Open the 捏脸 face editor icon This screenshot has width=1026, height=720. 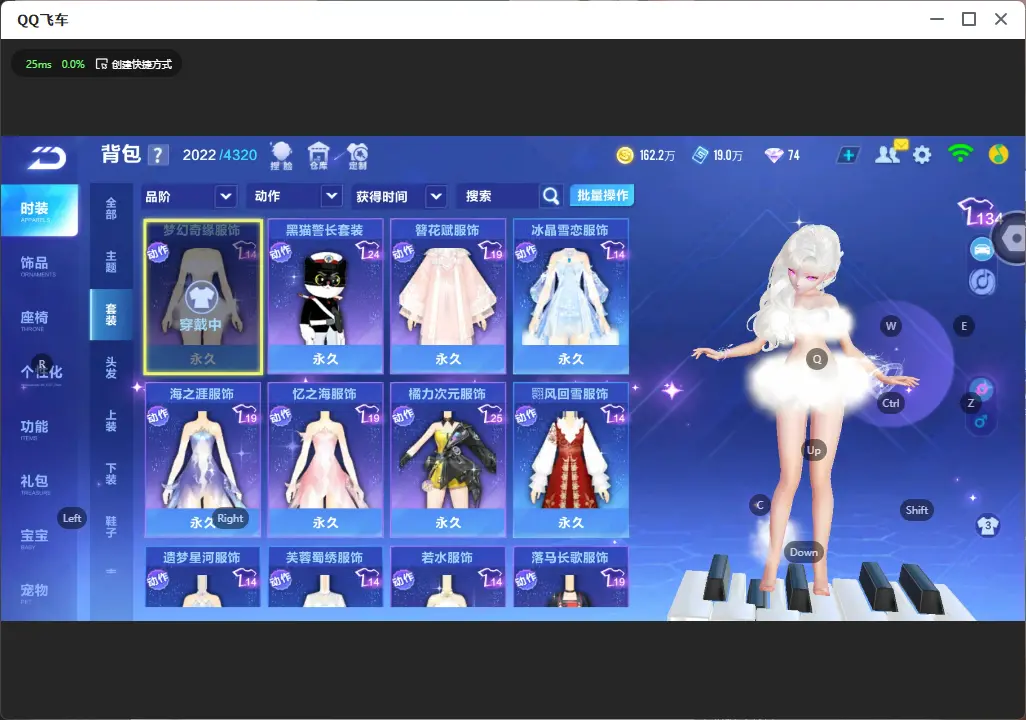(x=281, y=155)
